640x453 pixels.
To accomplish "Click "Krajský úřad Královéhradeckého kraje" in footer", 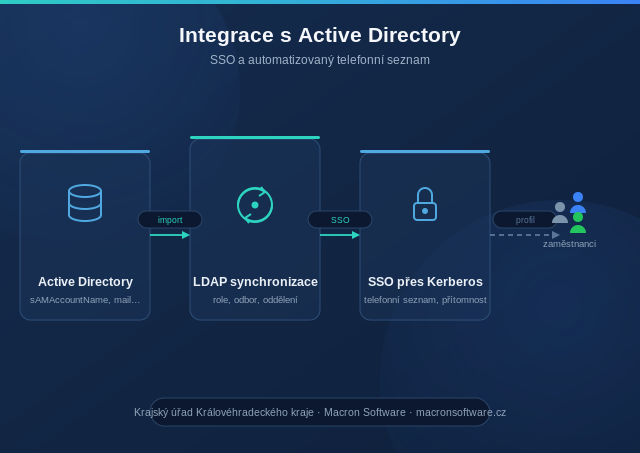I will pyautogui.click(x=224, y=412).
